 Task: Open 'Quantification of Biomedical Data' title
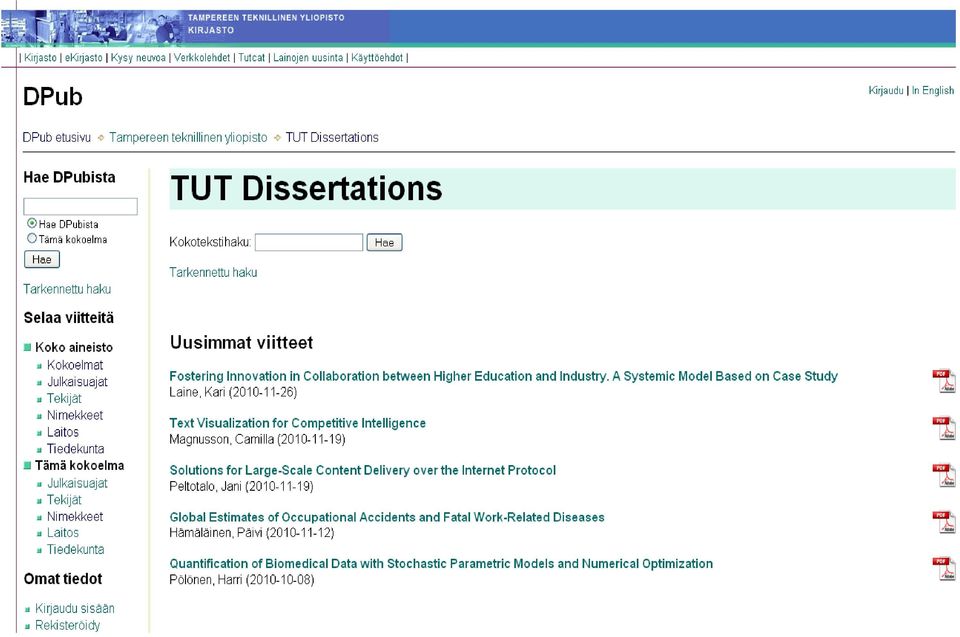(x=441, y=564)
